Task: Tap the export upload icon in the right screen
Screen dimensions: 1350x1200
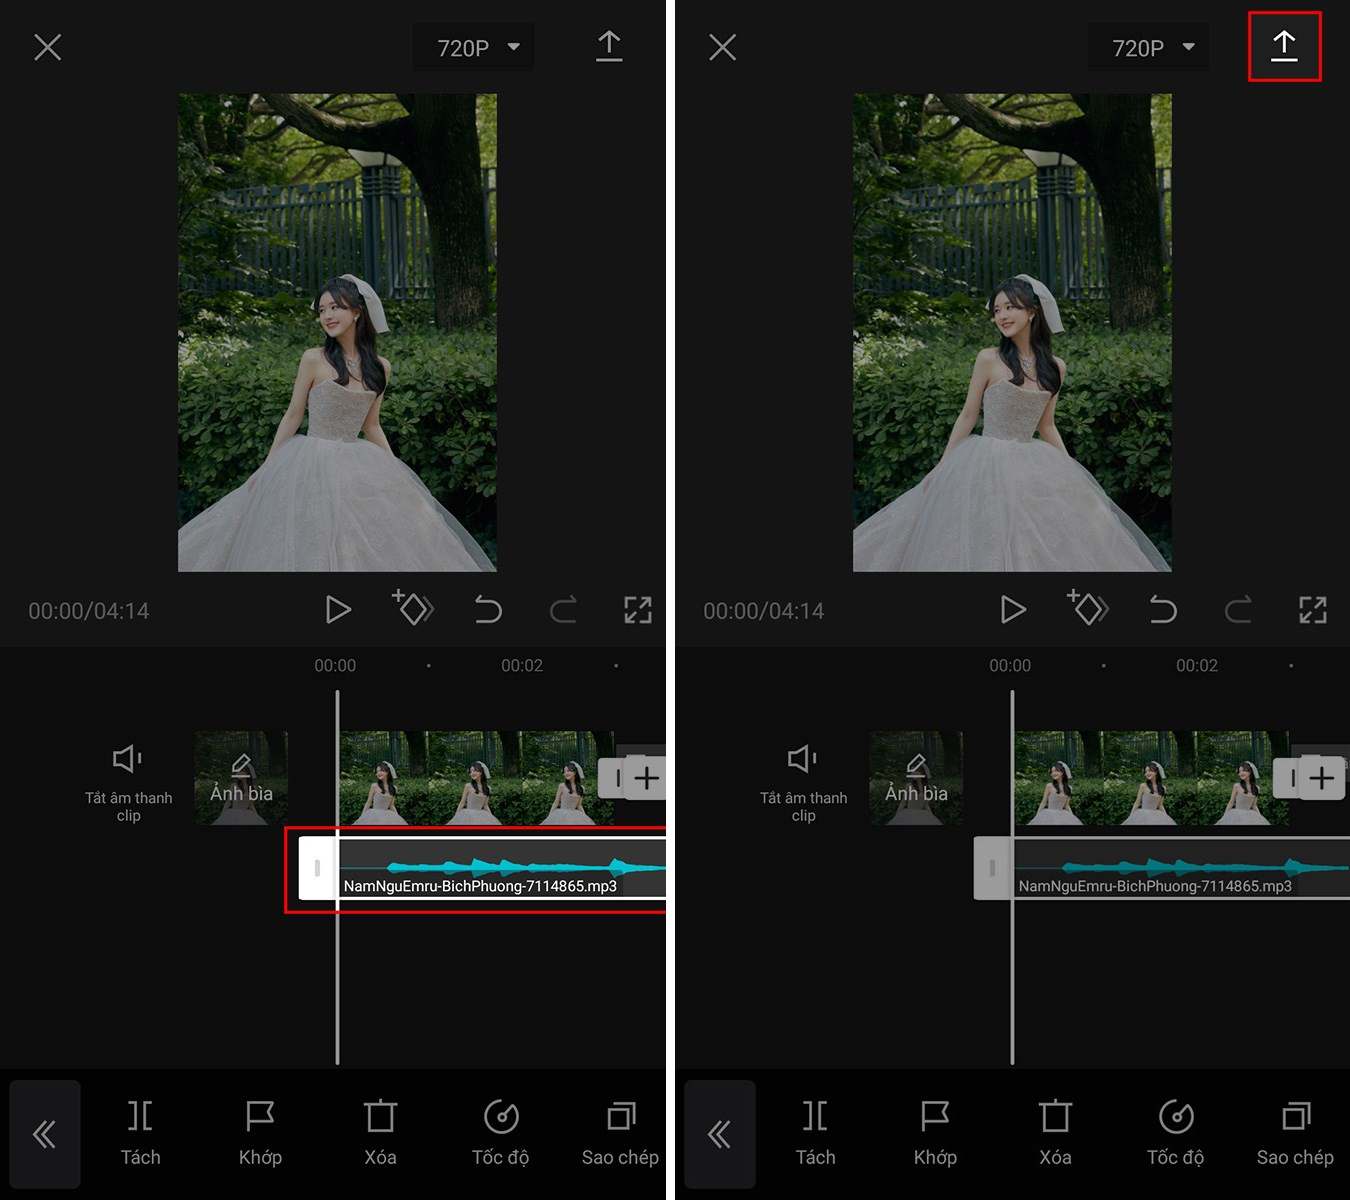Action: coord(1284,46)
